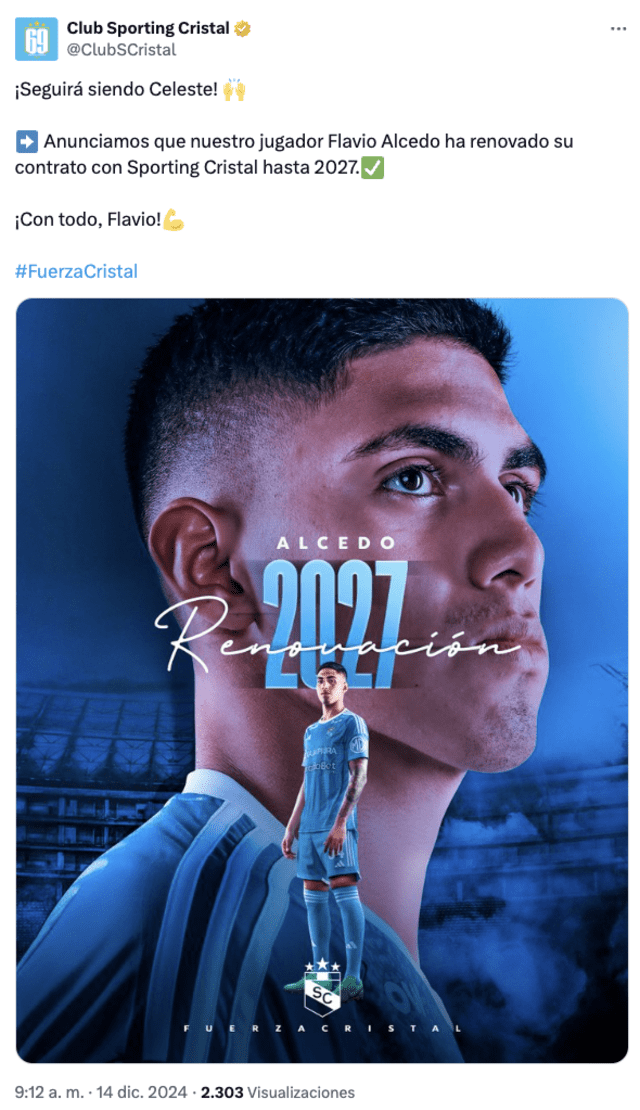Open the Club Sporting Cristal display name

148,28
